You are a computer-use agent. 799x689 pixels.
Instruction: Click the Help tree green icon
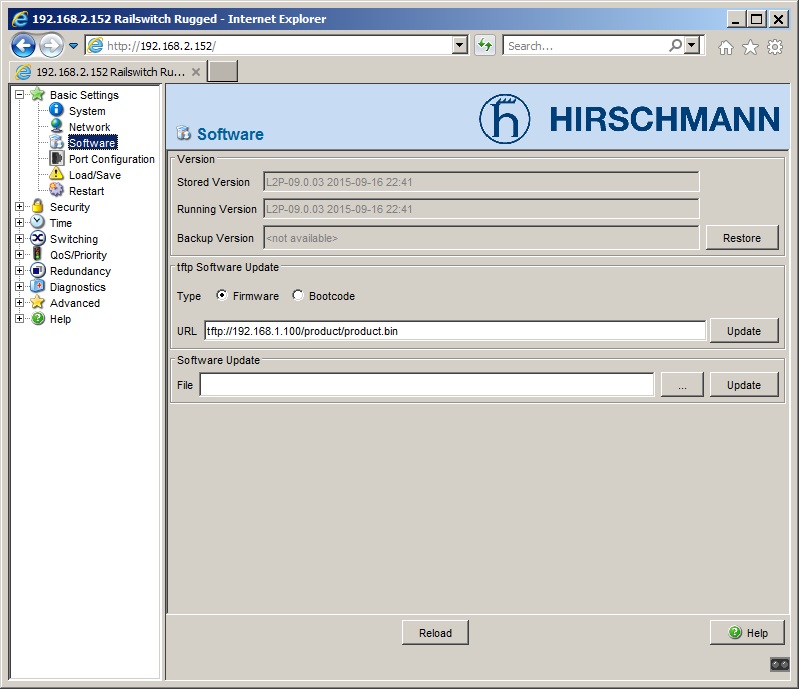pos(38,318)
